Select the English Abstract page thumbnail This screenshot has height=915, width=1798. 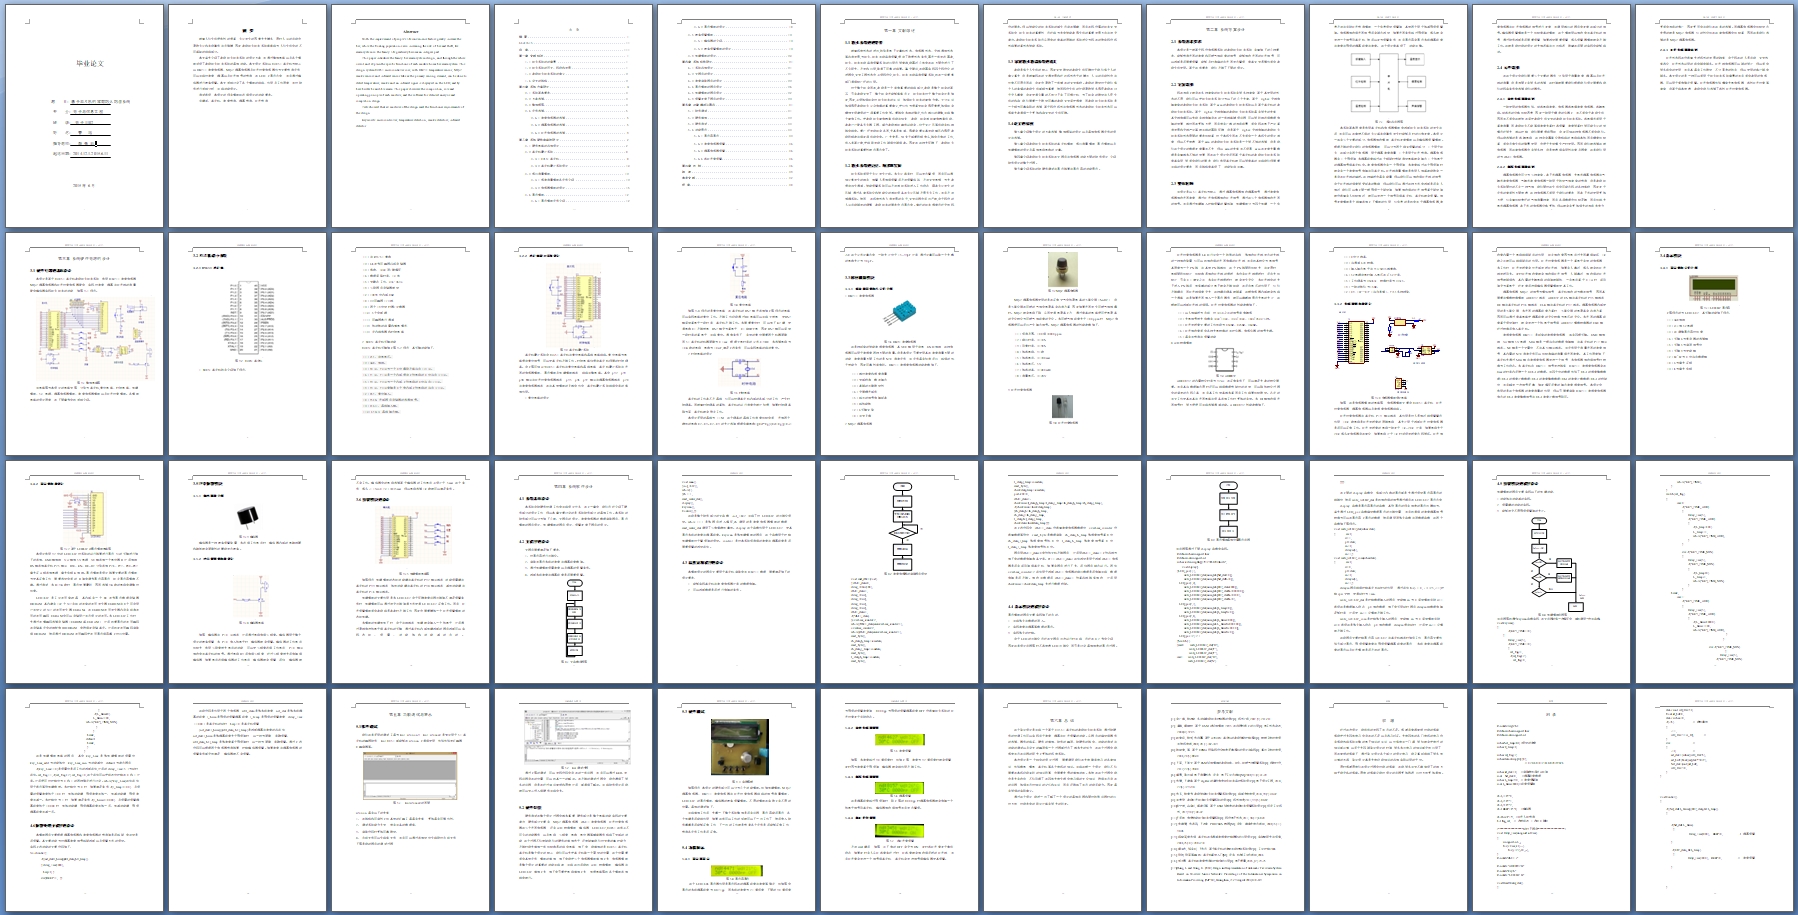[x=410, y=116]
